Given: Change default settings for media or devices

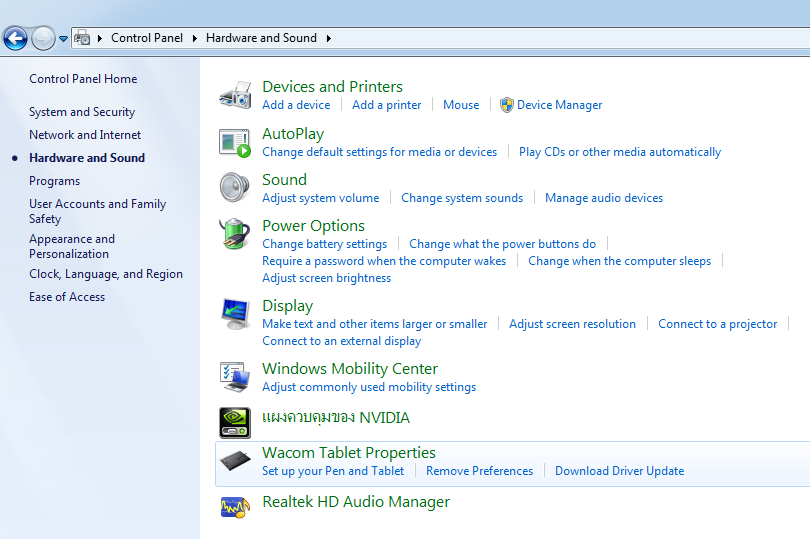Looking at the screenshot, I should [379, 152].
